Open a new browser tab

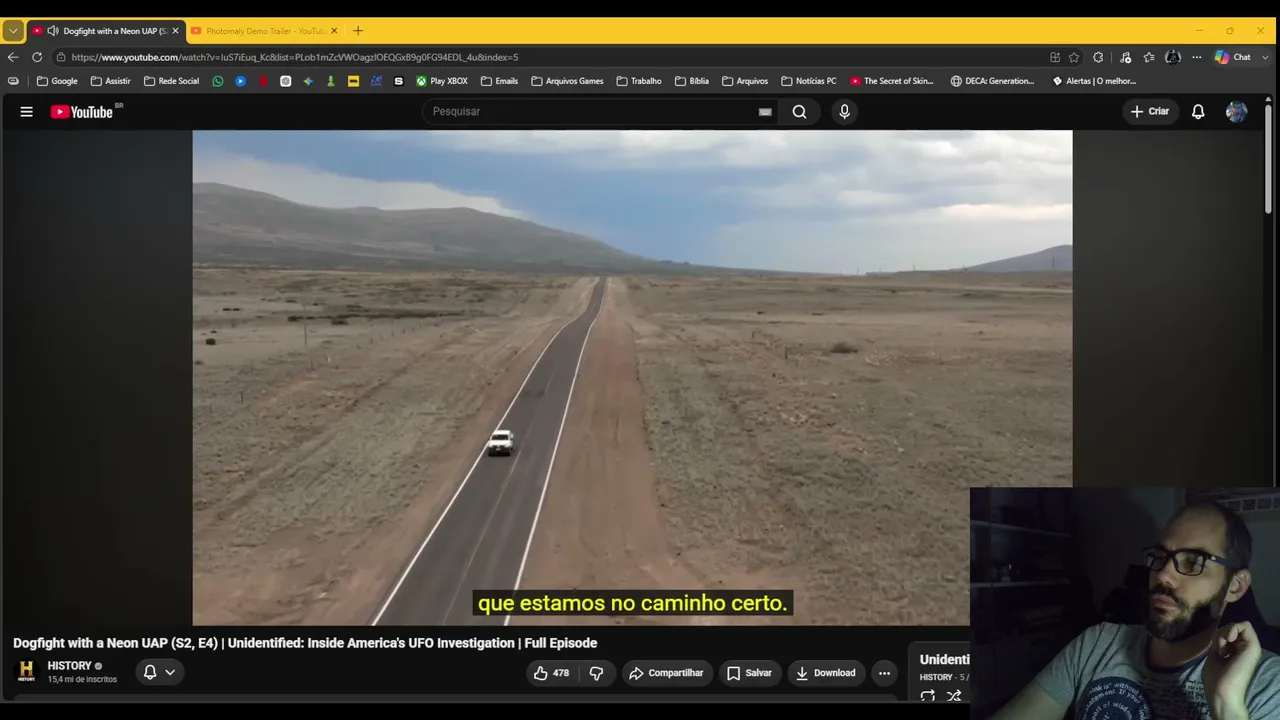click(358, 31)
